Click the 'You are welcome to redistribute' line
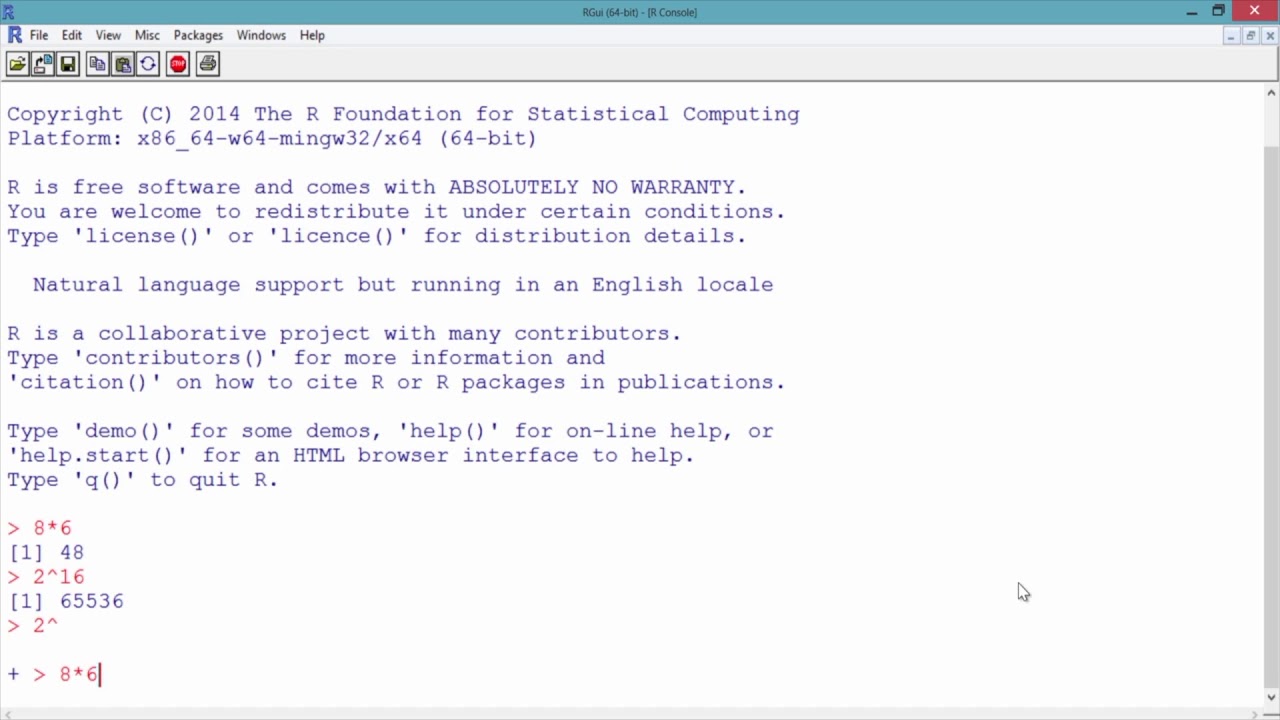 [x=397, y=212]
